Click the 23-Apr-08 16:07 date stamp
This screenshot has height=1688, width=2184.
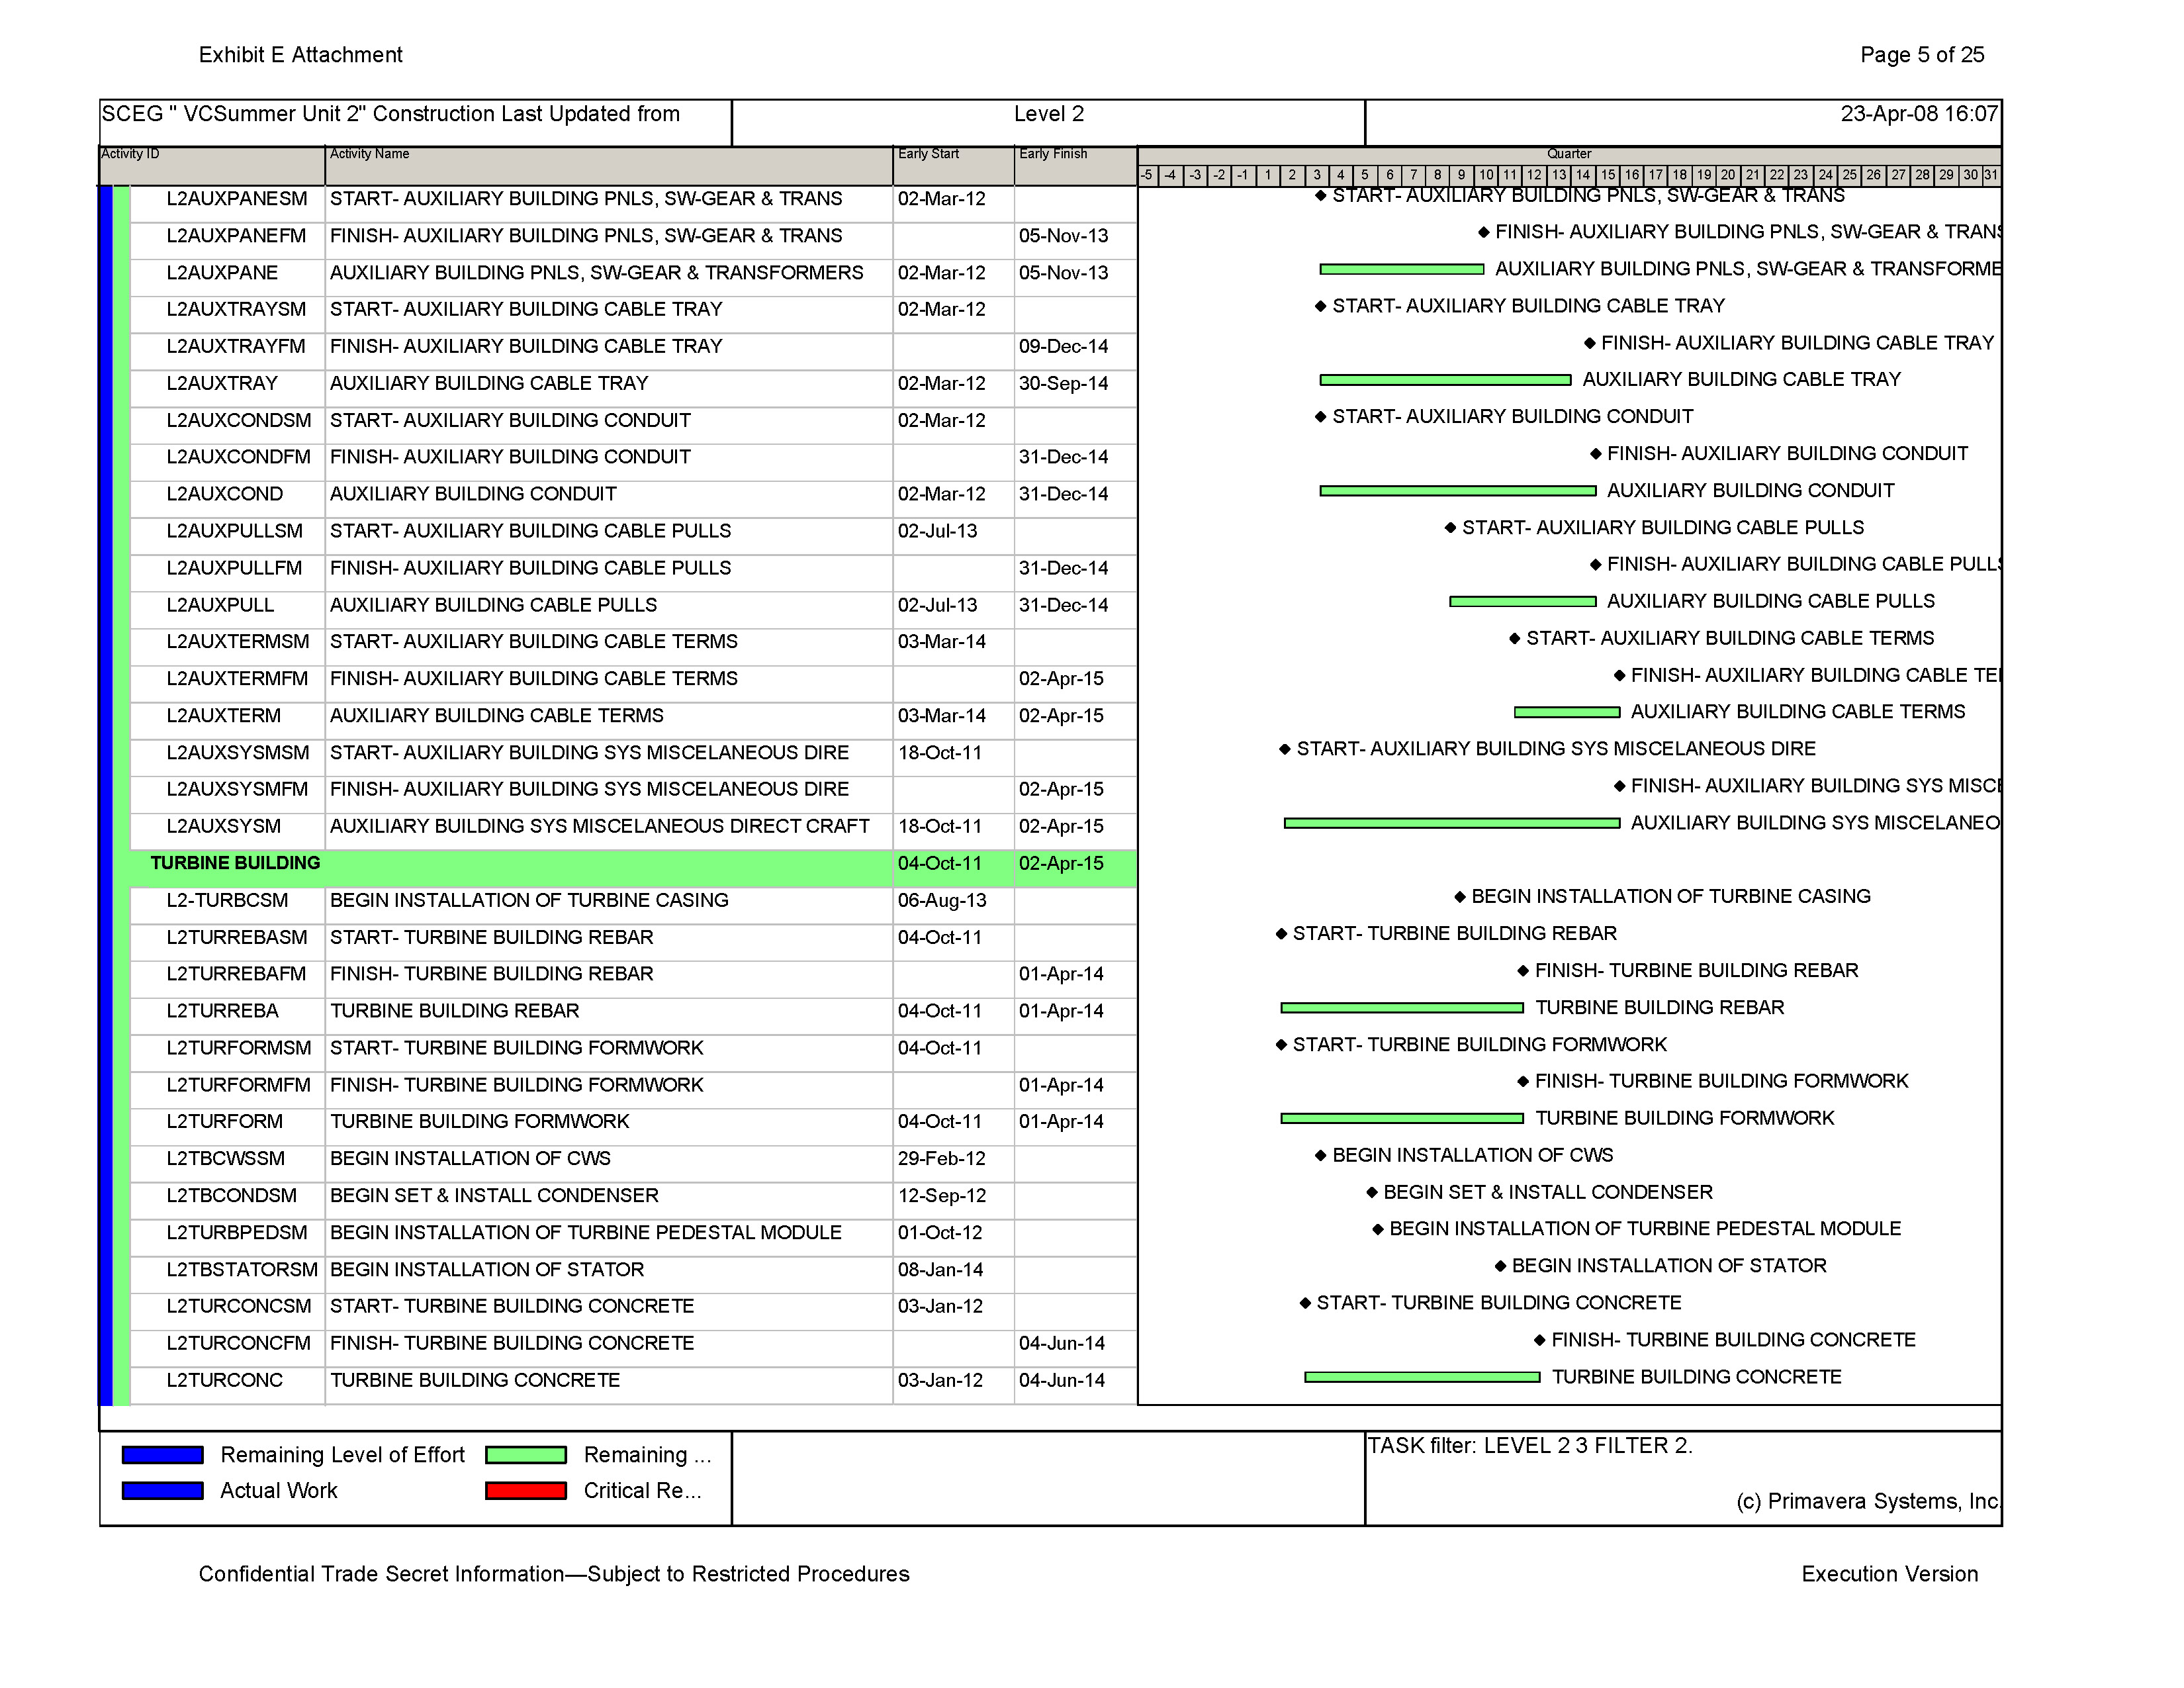1919,114
